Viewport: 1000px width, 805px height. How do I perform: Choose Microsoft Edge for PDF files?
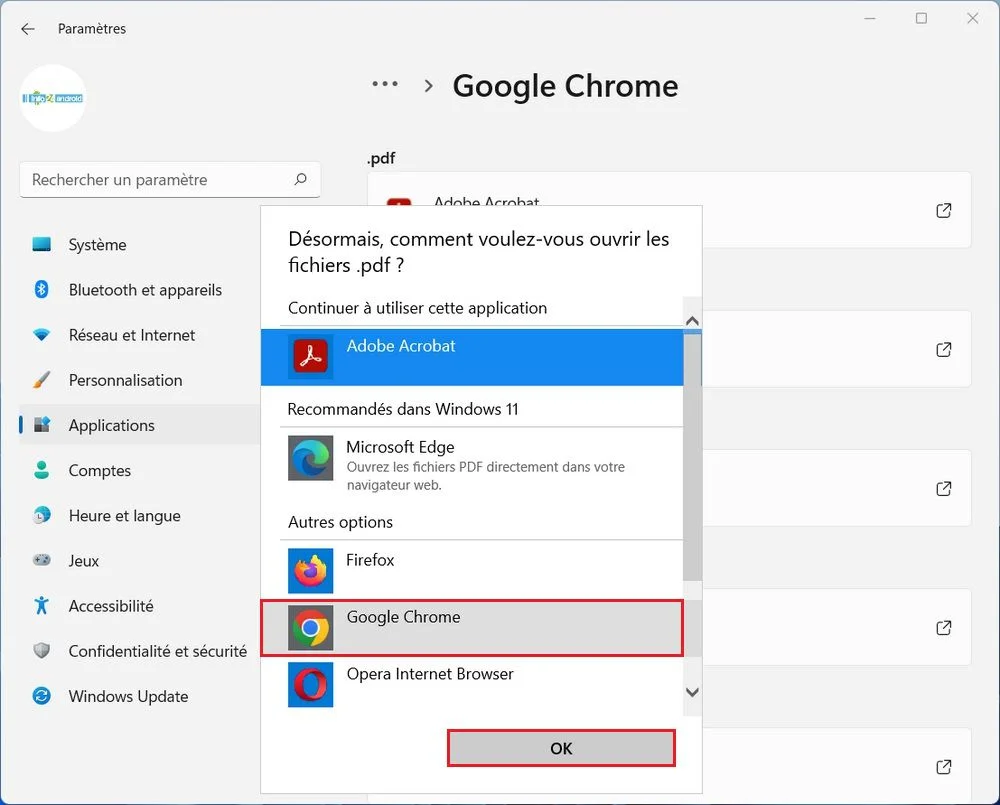point(472,464)
